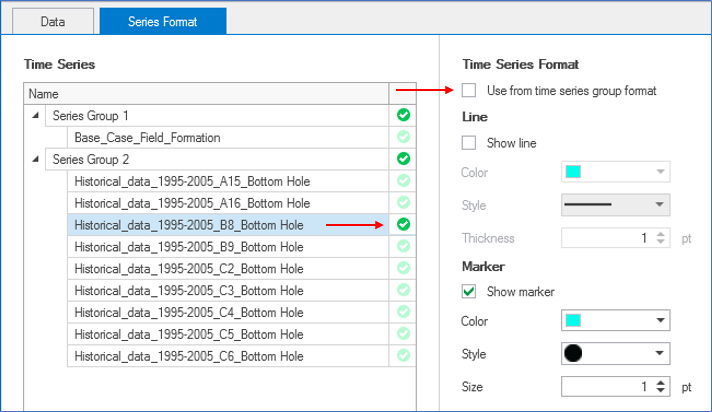The width and height of the screenshot is (712, 412).
Task: Select Historical_data_1995-2005_B9_Bottom Hole series
Action: pos(190,247)
